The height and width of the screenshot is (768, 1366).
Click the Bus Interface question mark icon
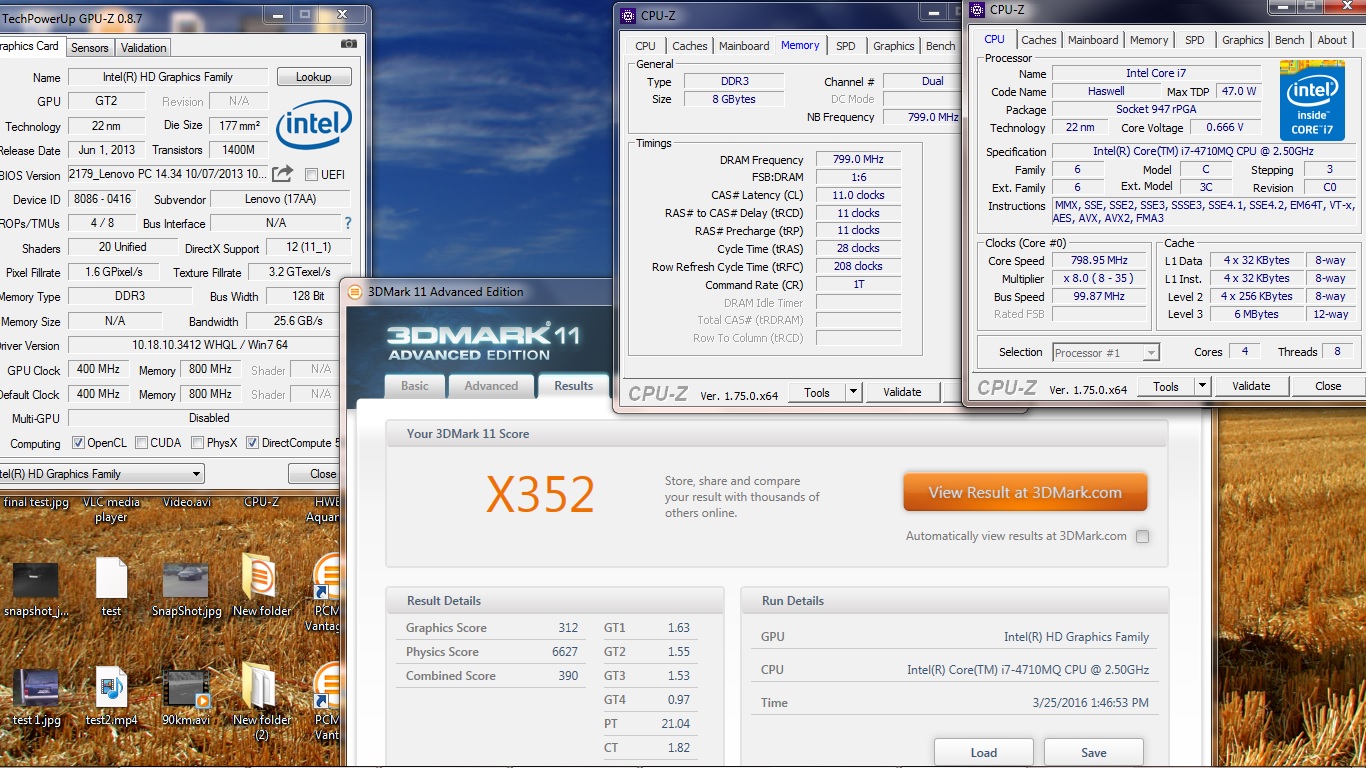tap(348, 223)
